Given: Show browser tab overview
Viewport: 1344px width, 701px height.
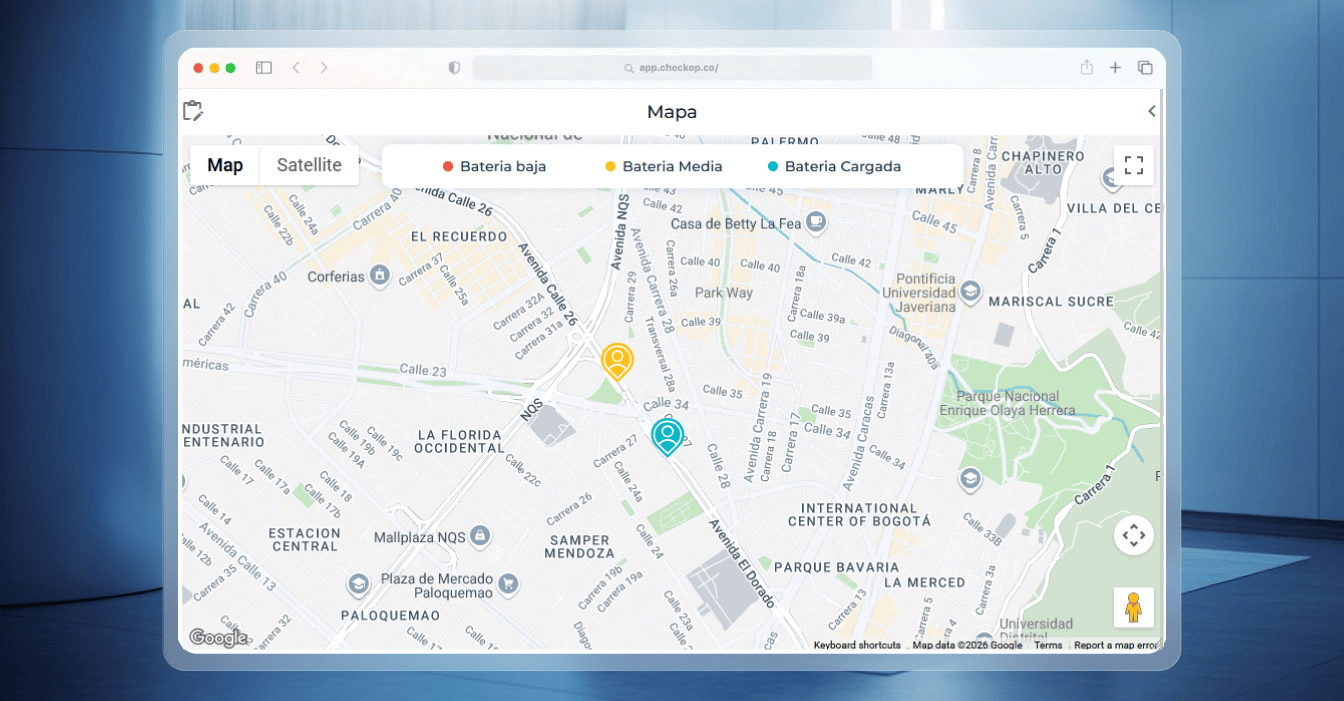Looking at the screenshot, I should click(1145, 68).
